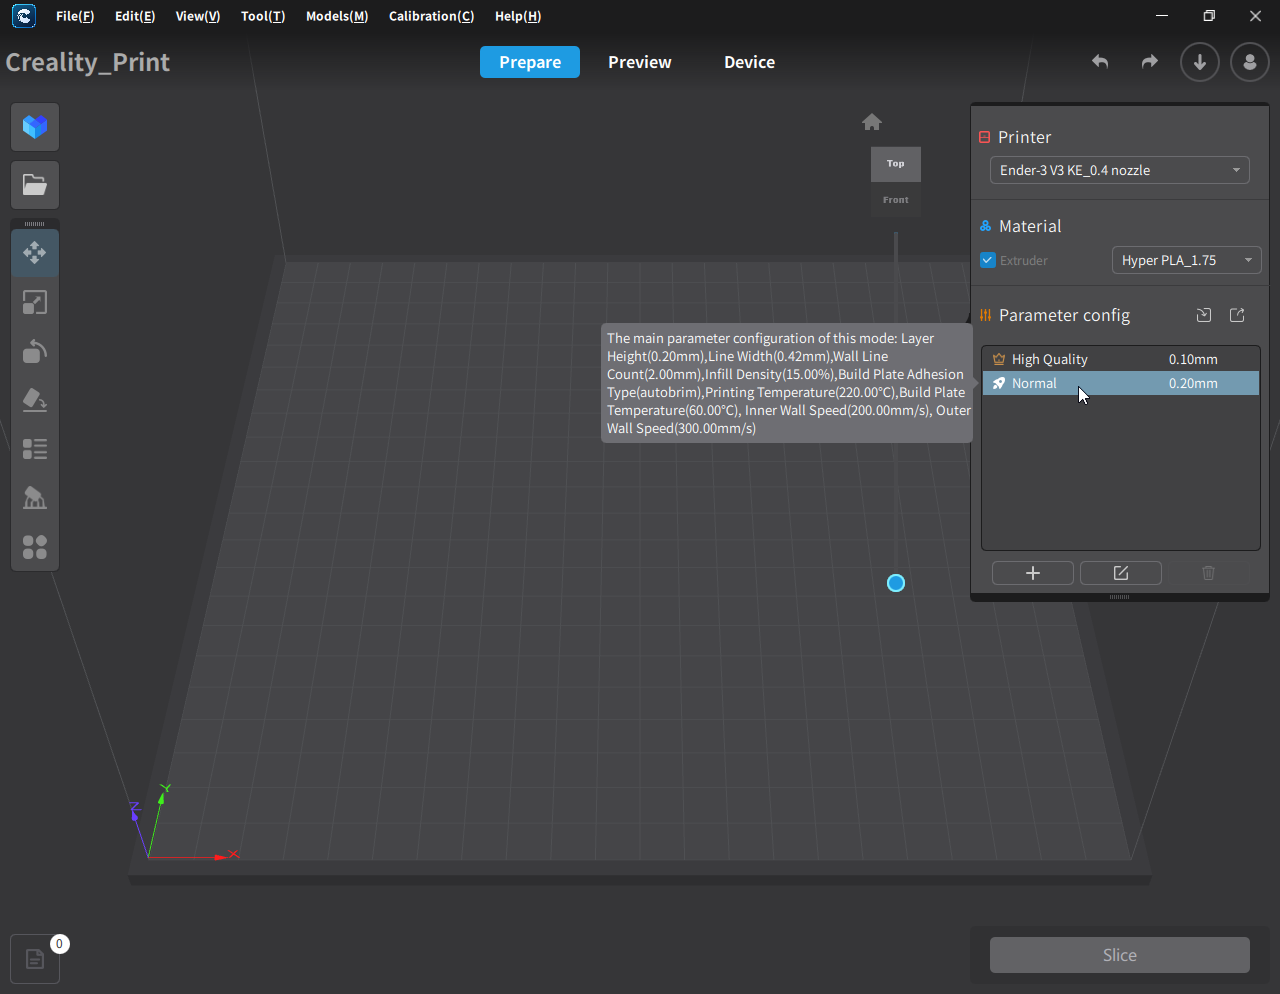This screenshot has height=994, width=1280.
Task: Click the auto-arrange layout grid icon
Action: click(35, 547)
